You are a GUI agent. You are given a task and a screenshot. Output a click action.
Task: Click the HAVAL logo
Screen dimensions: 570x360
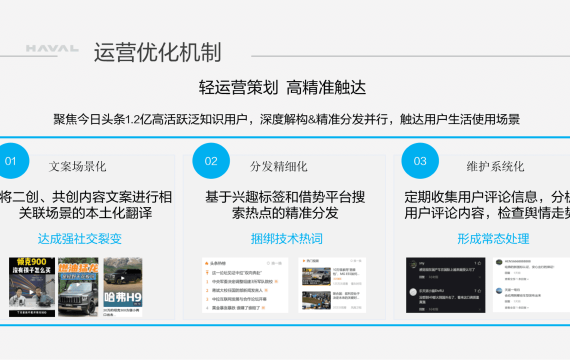click(x=52, y=48)
